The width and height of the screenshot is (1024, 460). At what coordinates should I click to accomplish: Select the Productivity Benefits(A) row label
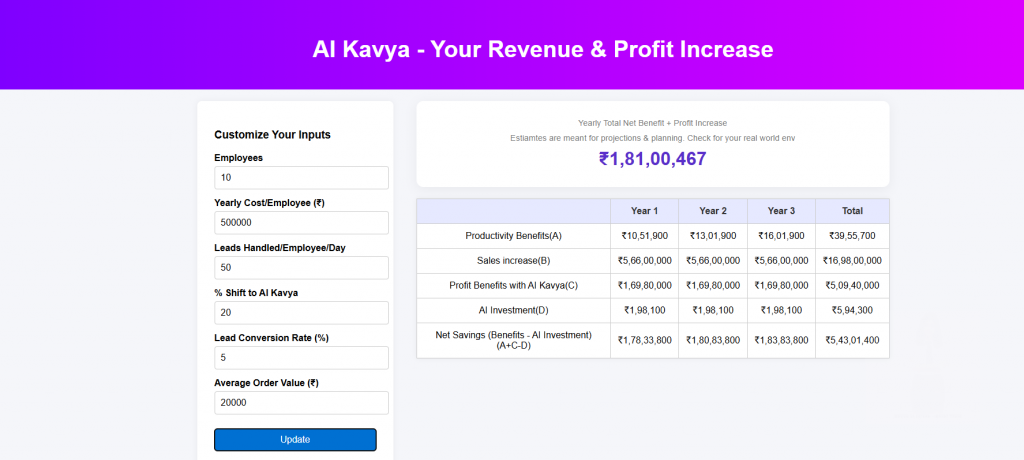pyautogui.click(x=513, y=236)
